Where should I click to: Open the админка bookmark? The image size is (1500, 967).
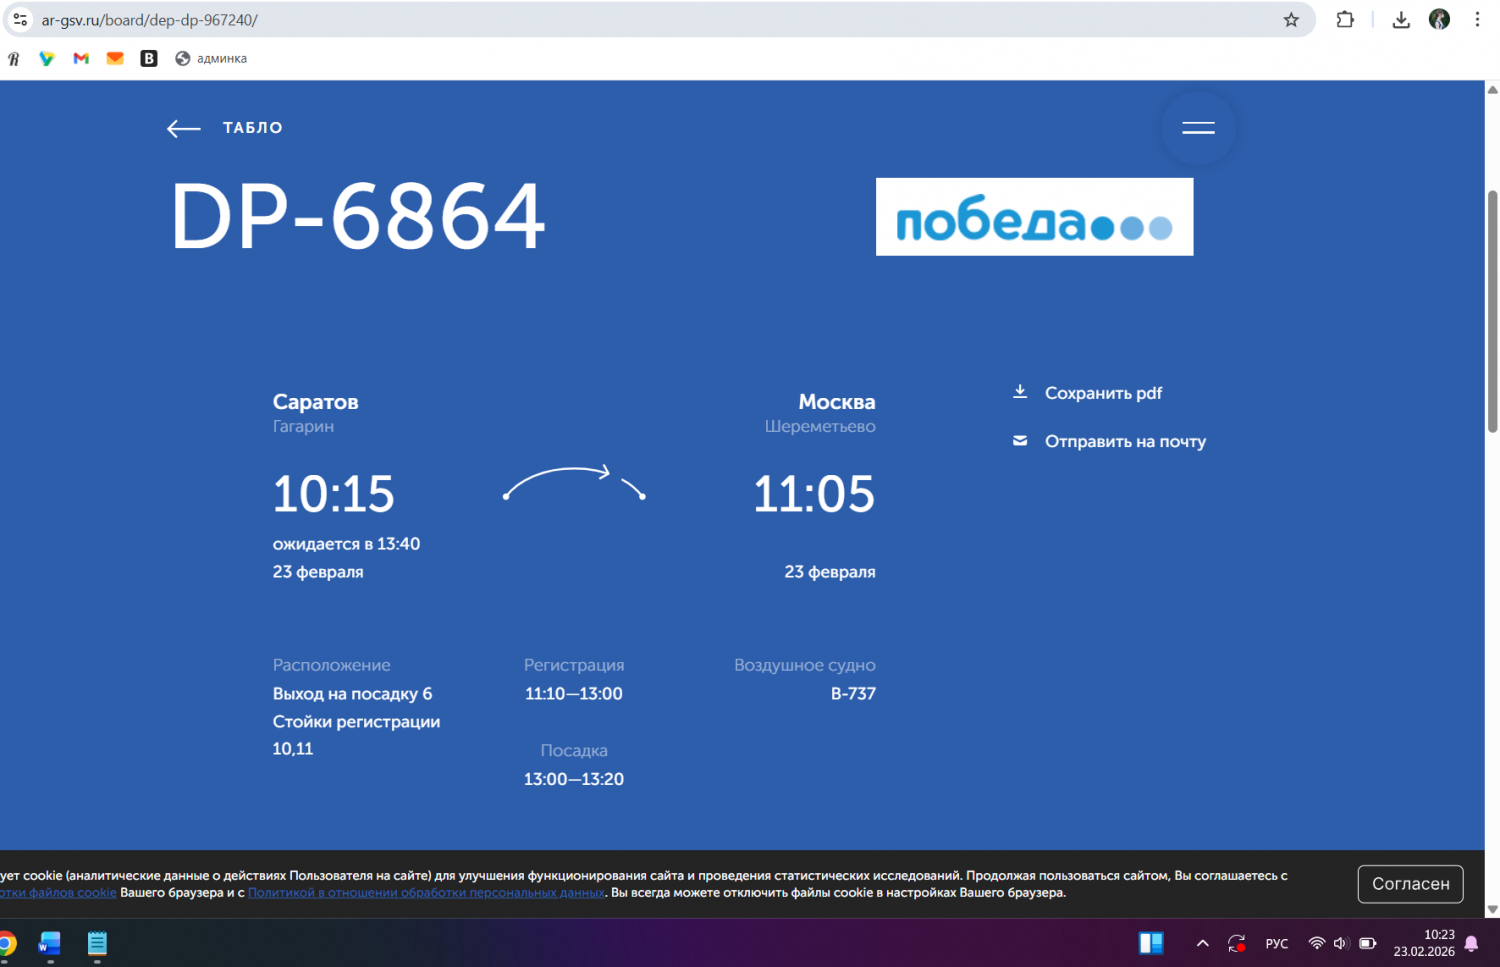211,59
